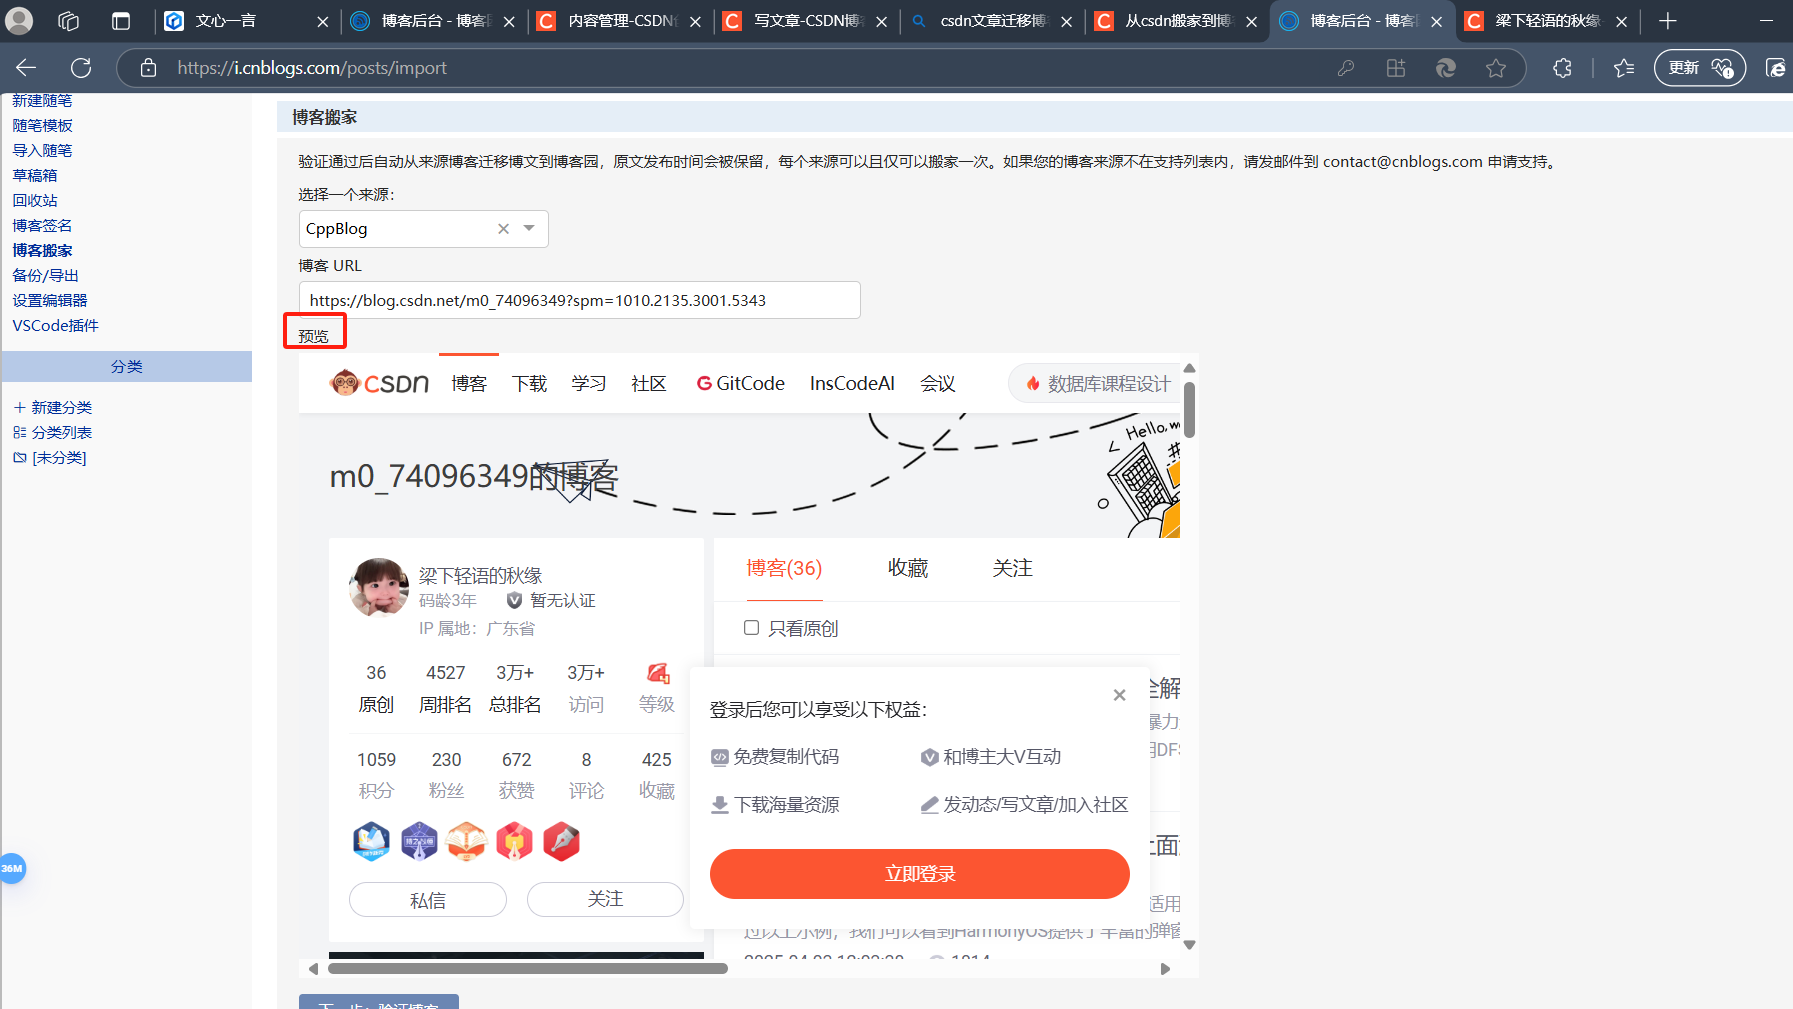Add page to favorites star icon
Viewport: 1793px width, 1009px height.
[1496, 68]
